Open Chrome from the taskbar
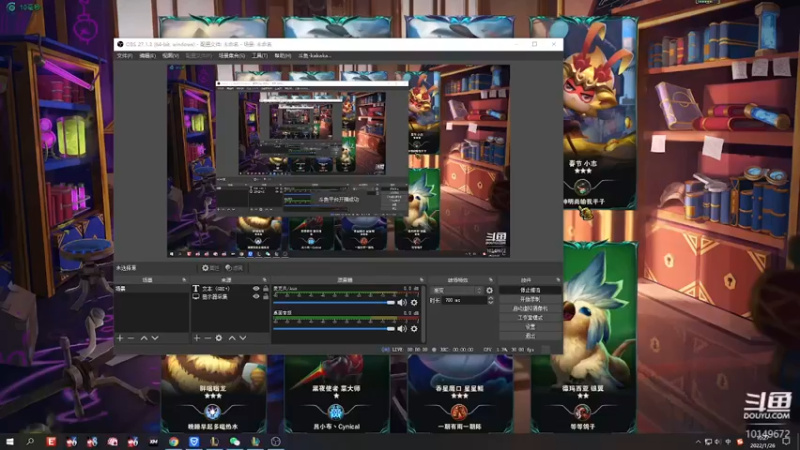 point(173,441)
